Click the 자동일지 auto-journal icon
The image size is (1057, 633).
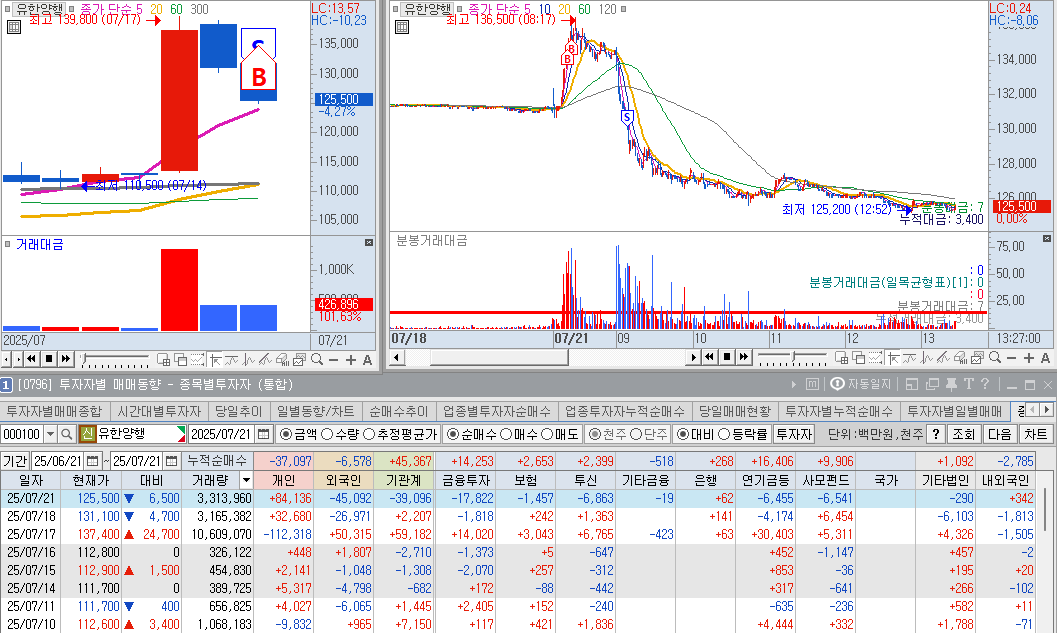(837, 384)
